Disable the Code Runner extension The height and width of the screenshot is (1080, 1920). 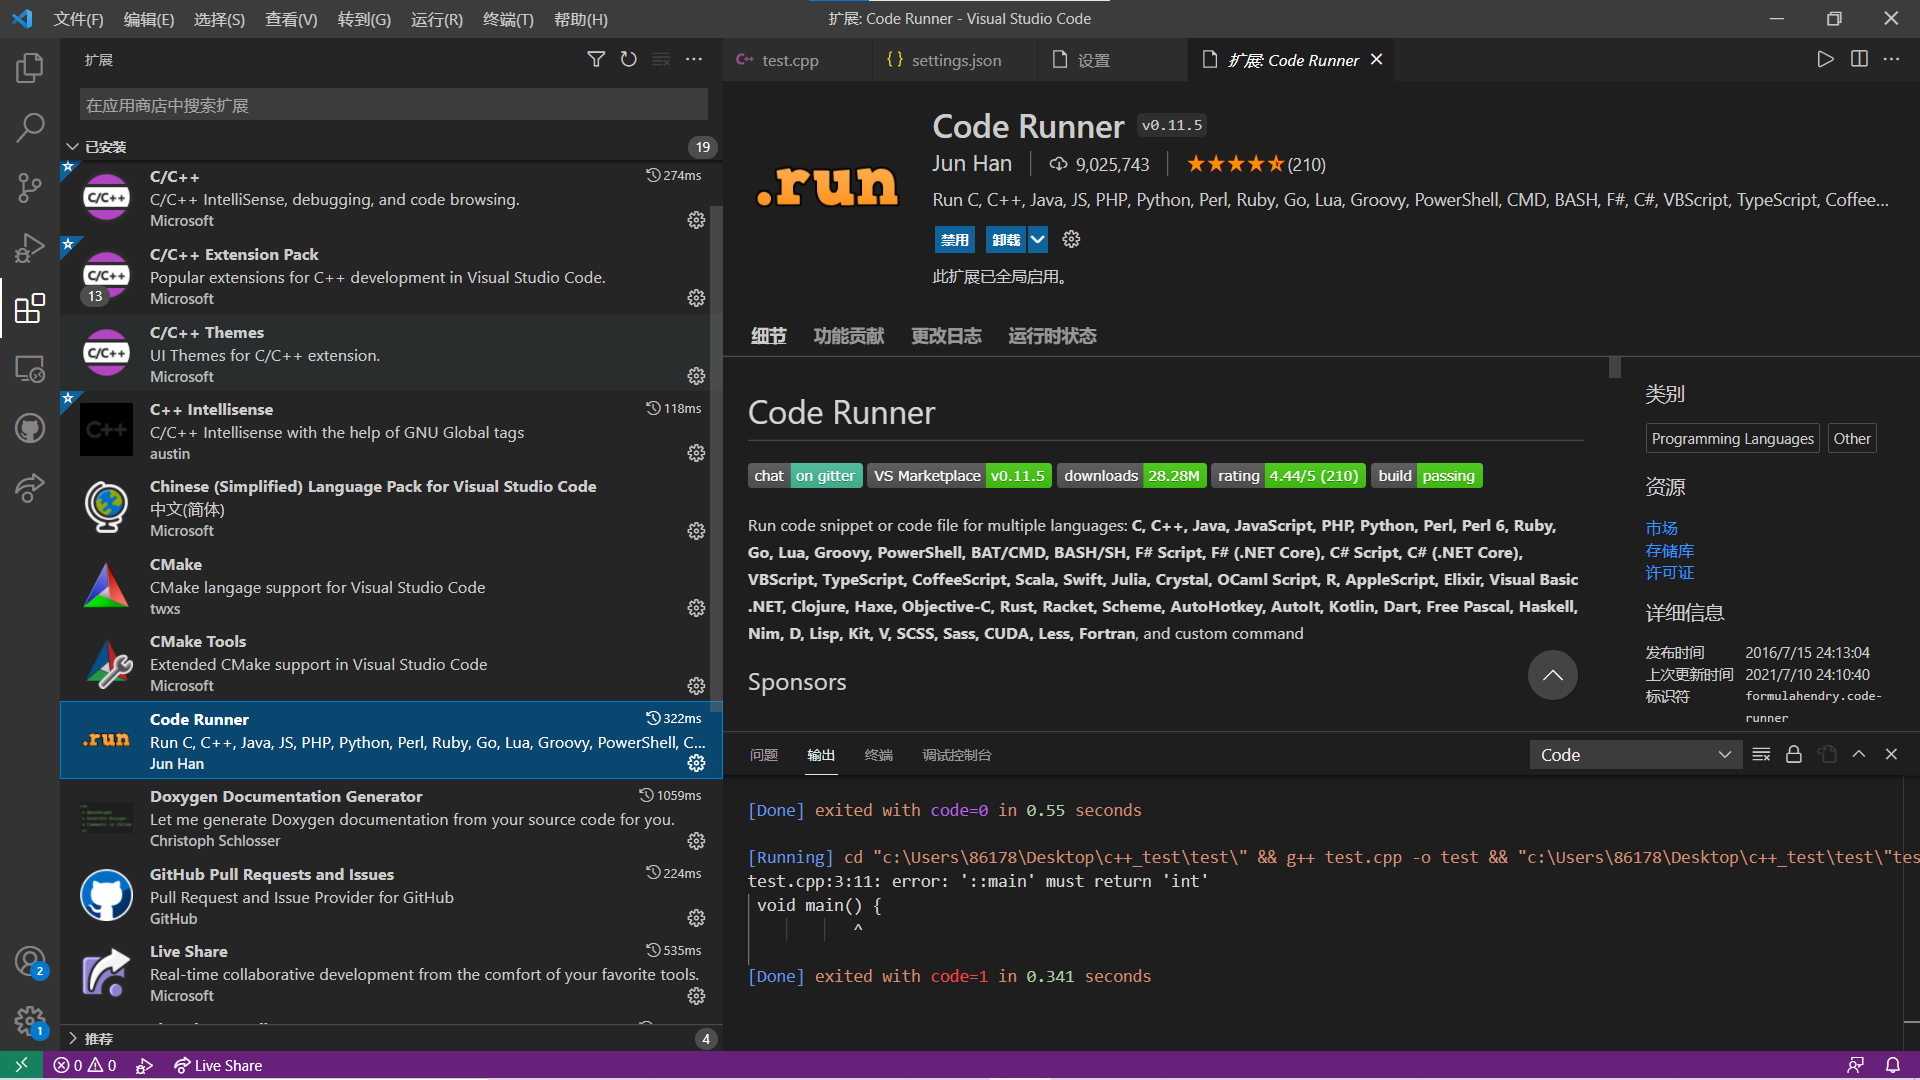coord(955,239)
